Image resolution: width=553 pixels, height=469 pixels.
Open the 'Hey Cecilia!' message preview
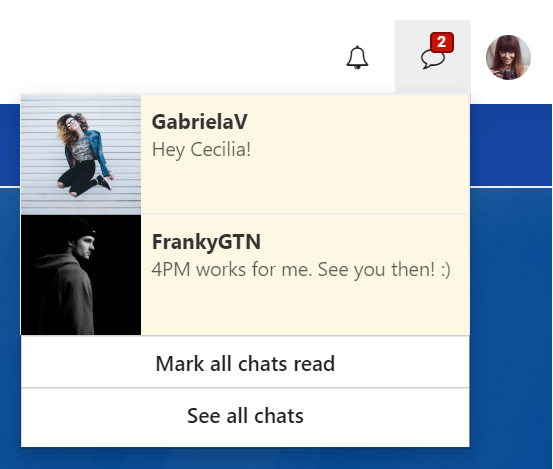click(201, 149)
